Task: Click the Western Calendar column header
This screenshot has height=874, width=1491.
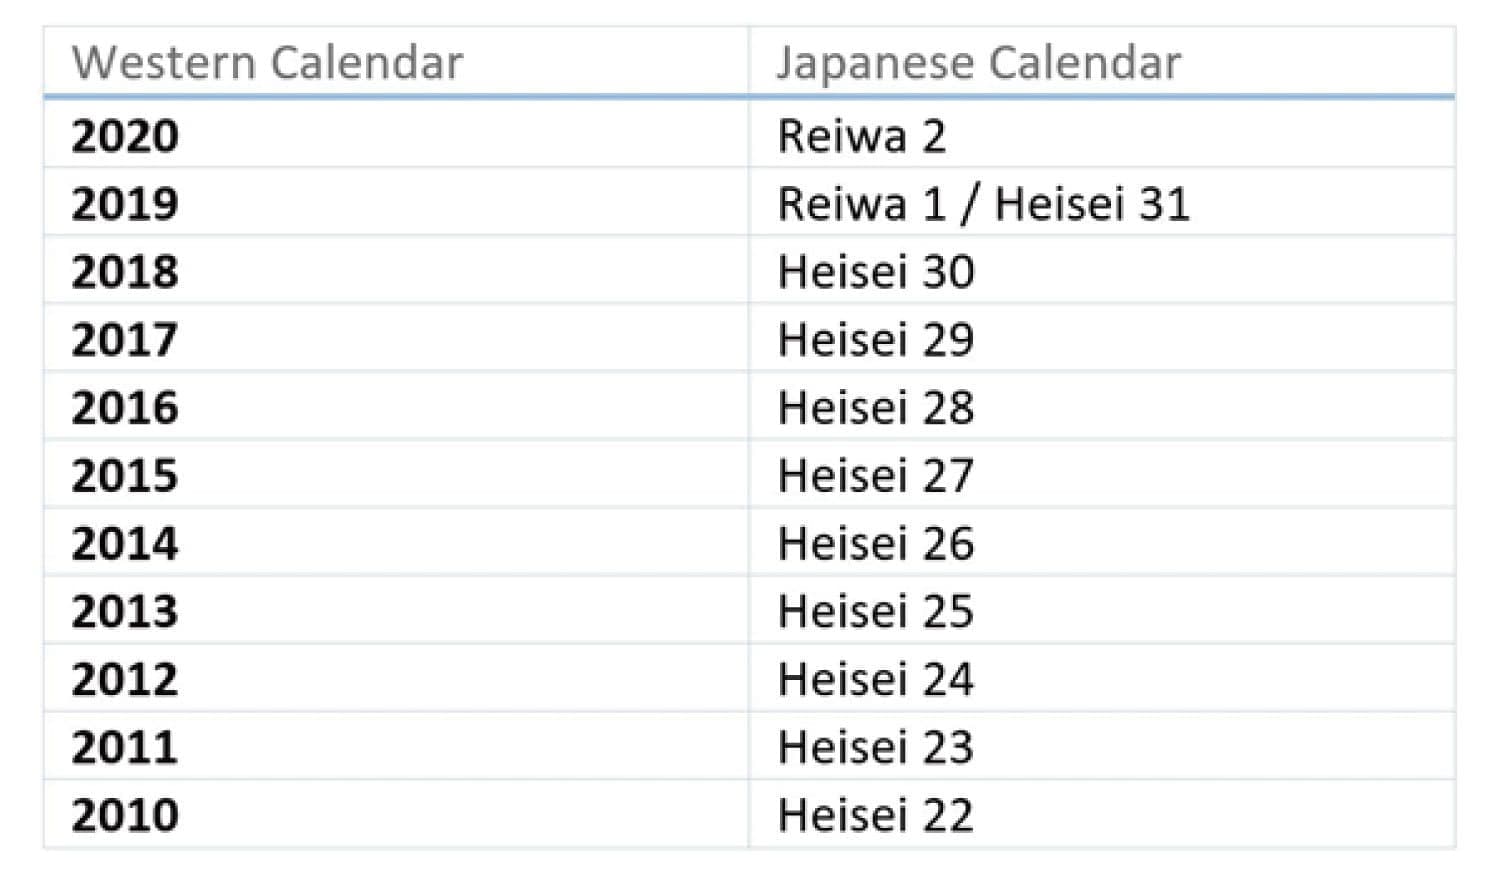Action: (x=267, y=63)
